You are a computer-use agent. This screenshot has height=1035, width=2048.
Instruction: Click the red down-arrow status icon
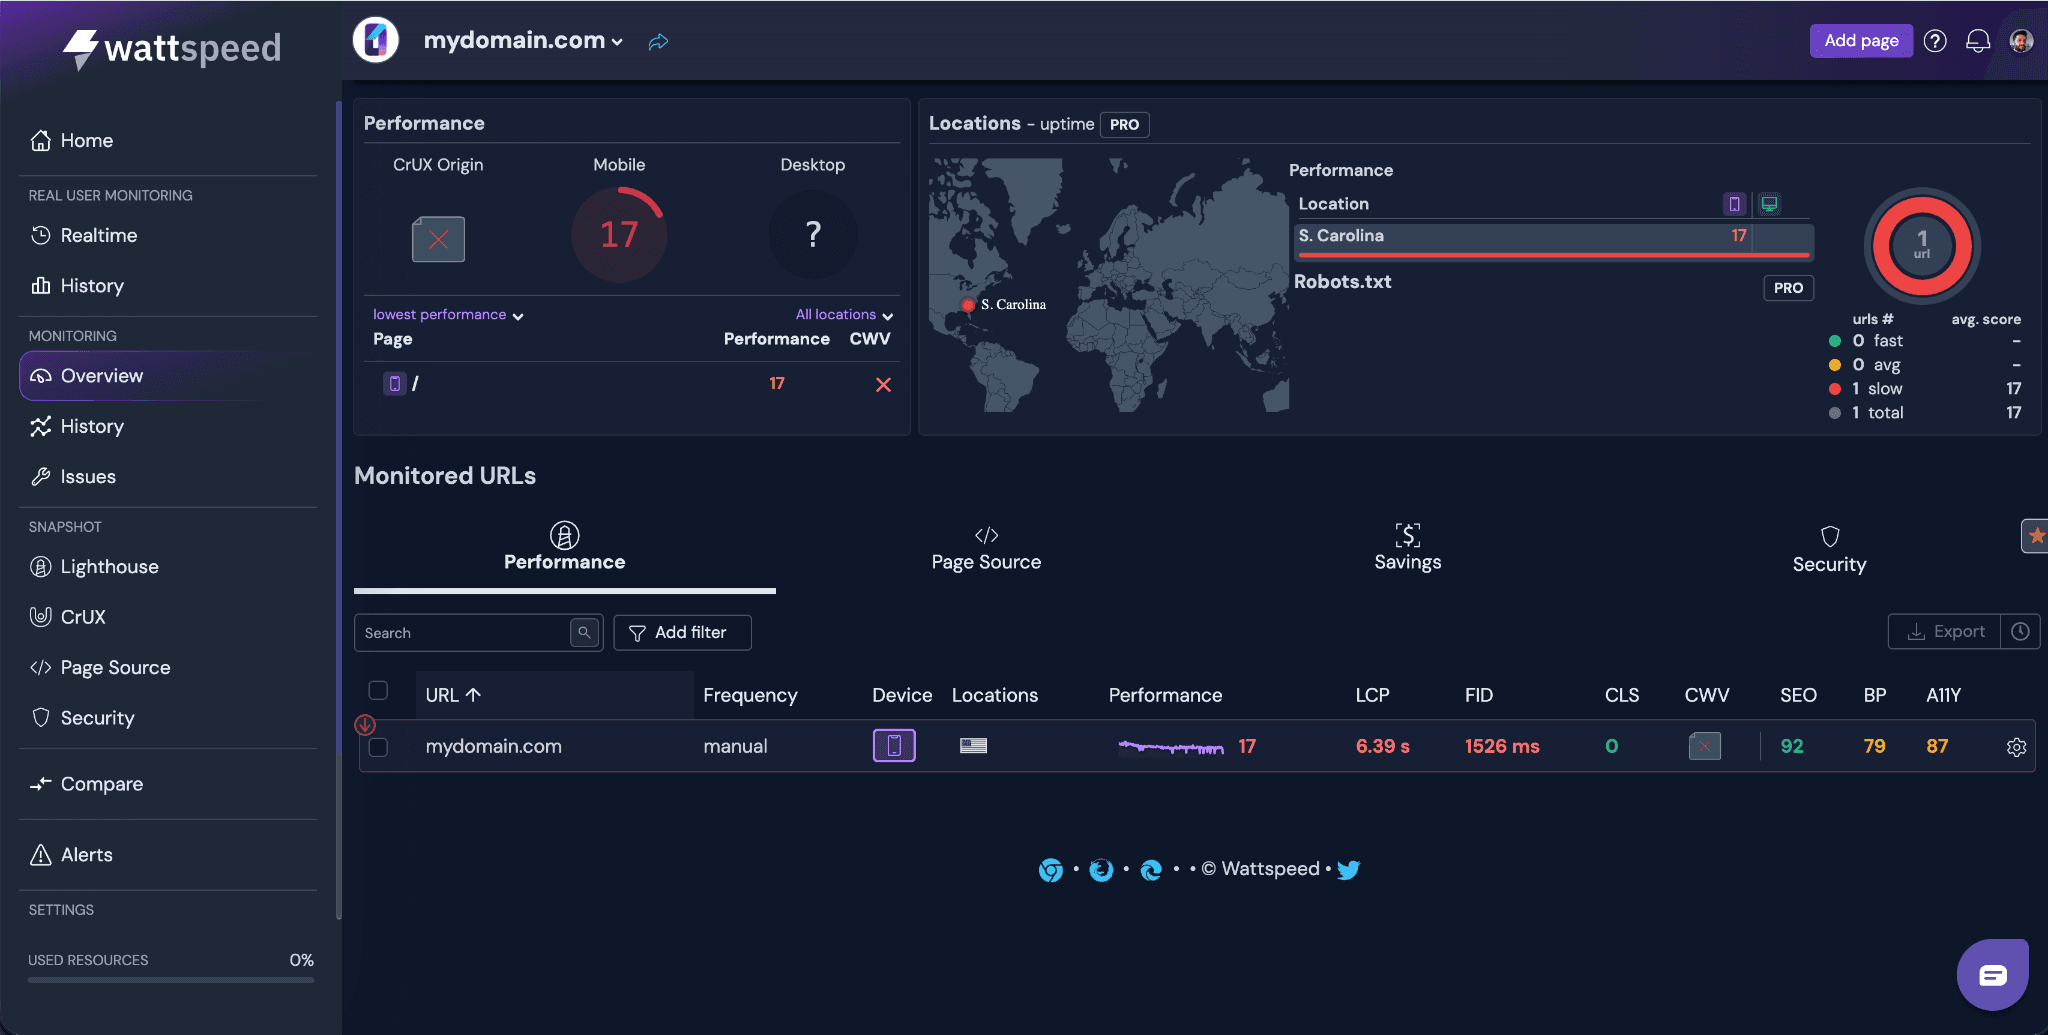click(365, 724)
